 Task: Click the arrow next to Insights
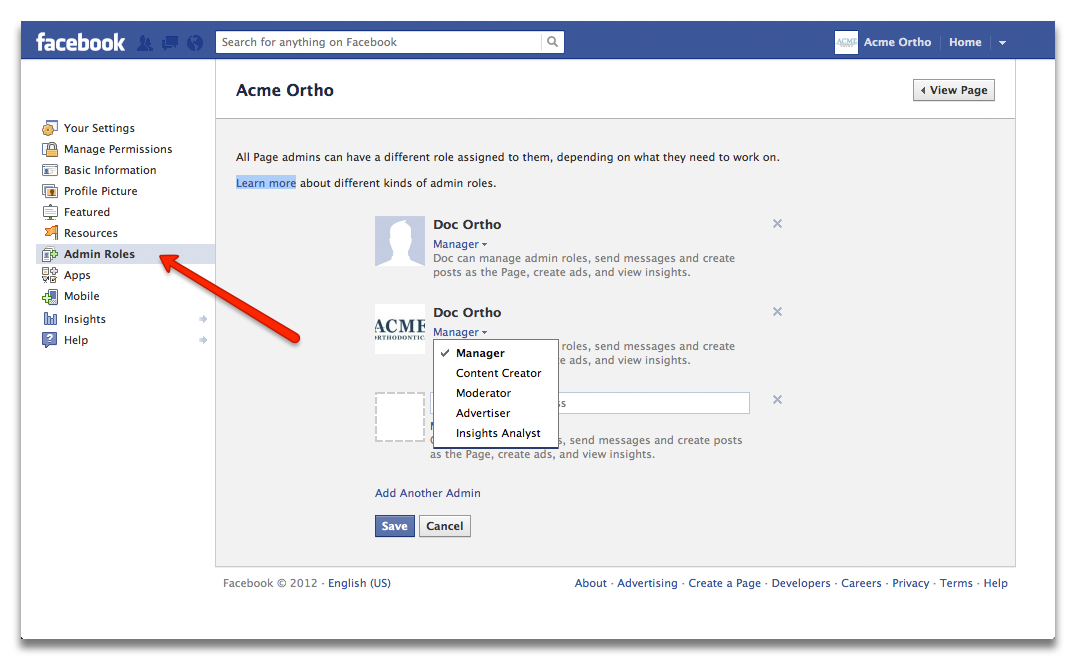(203, 319)
